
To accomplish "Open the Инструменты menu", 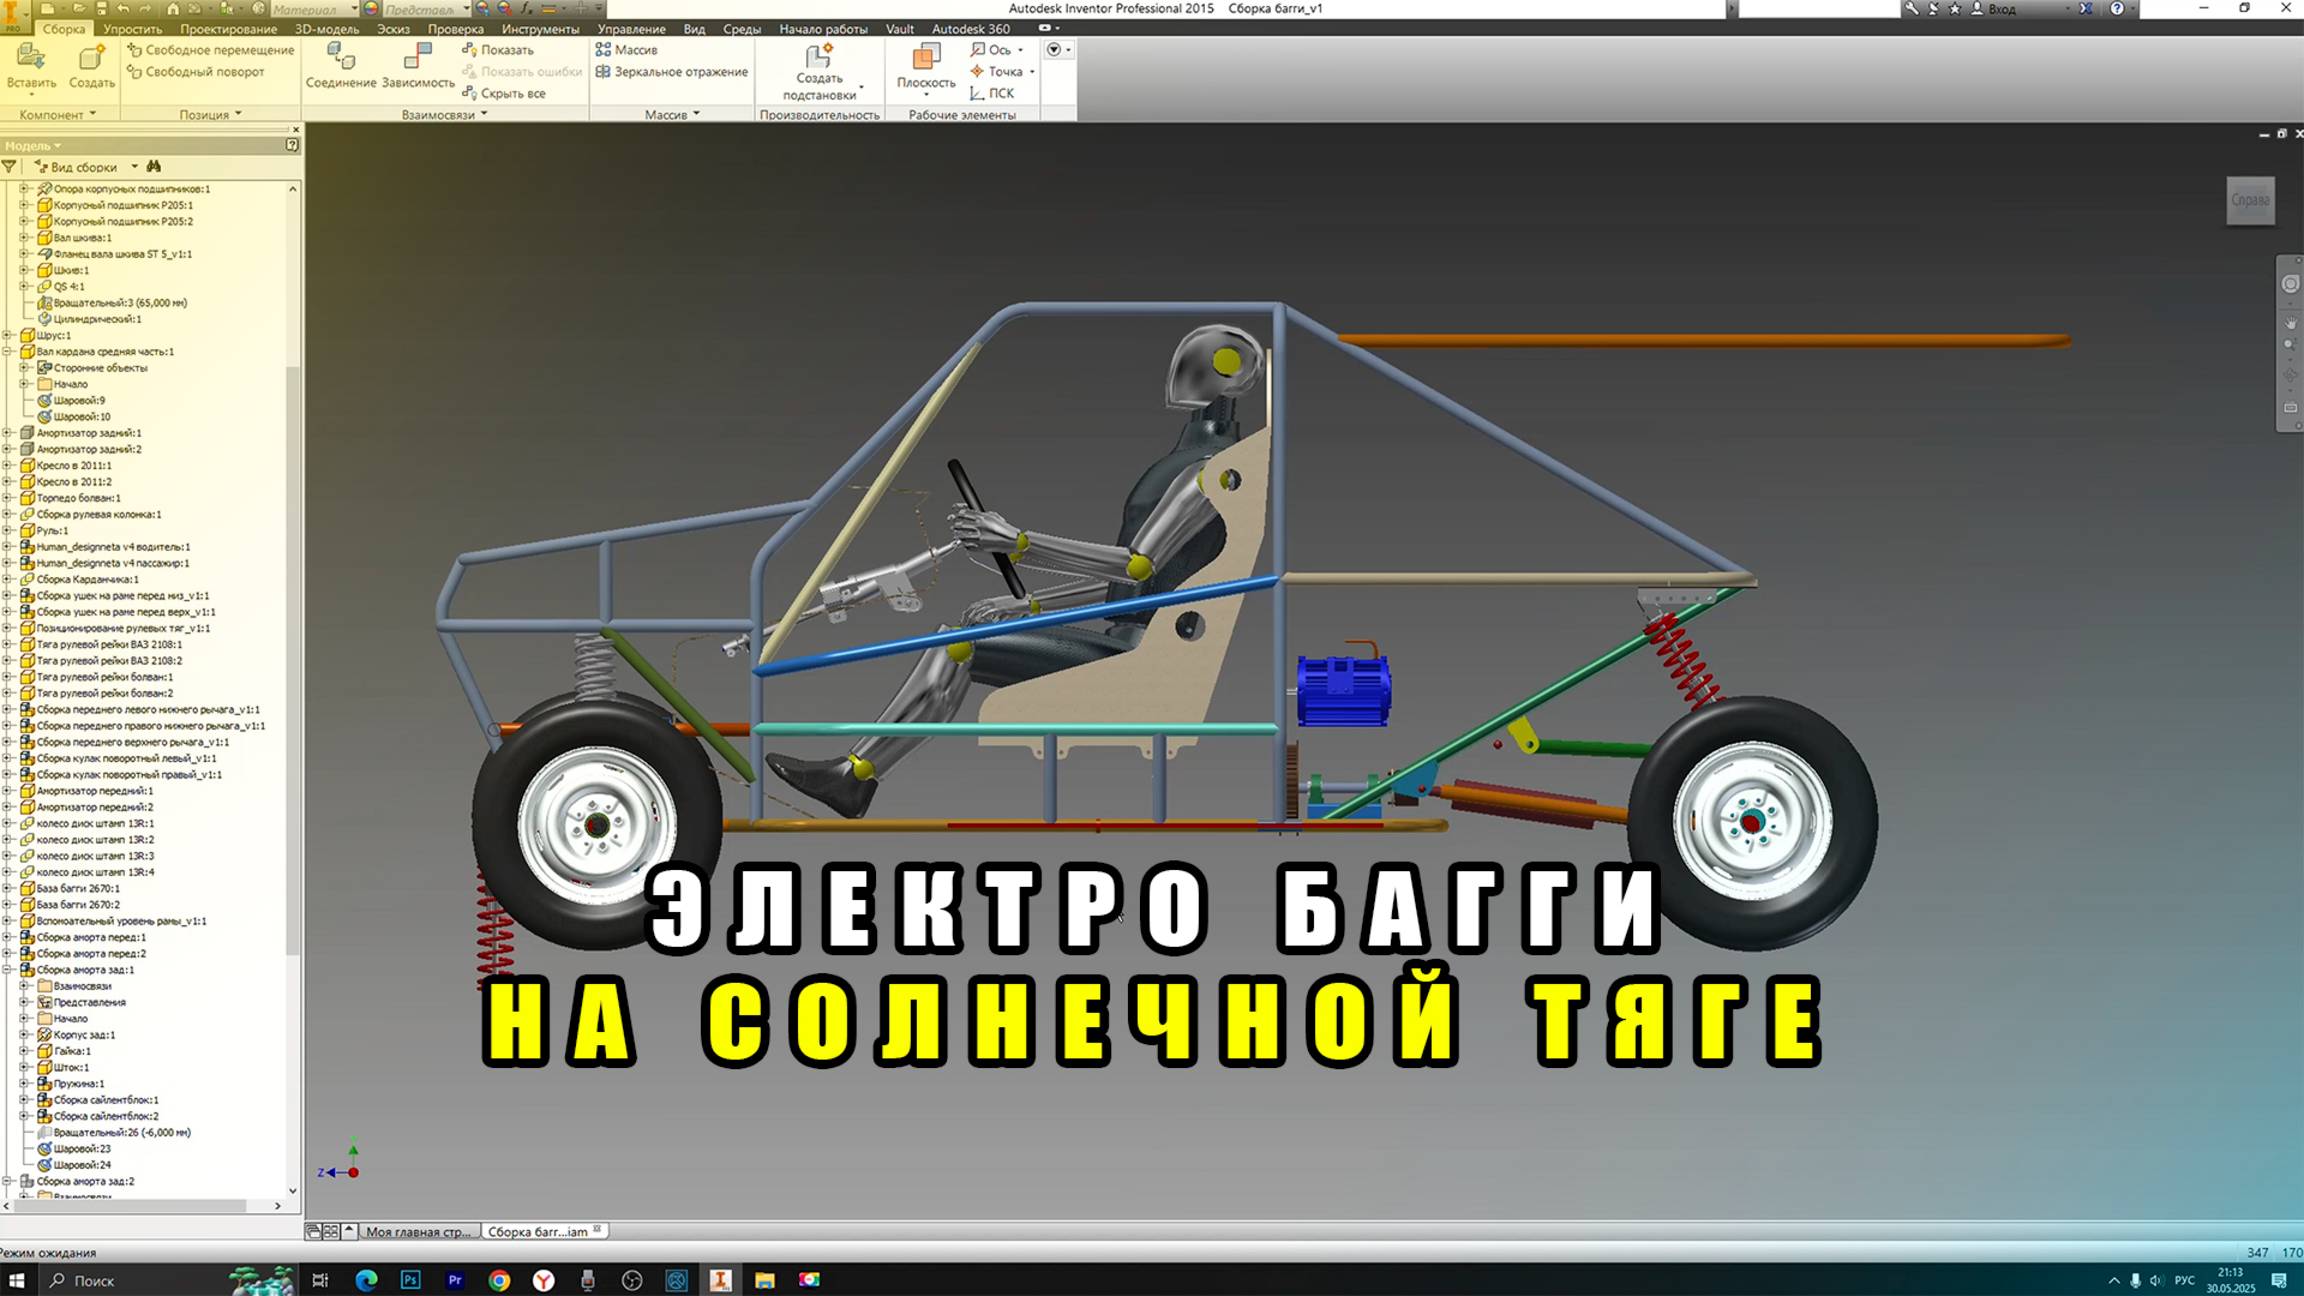I will [540, 29].
